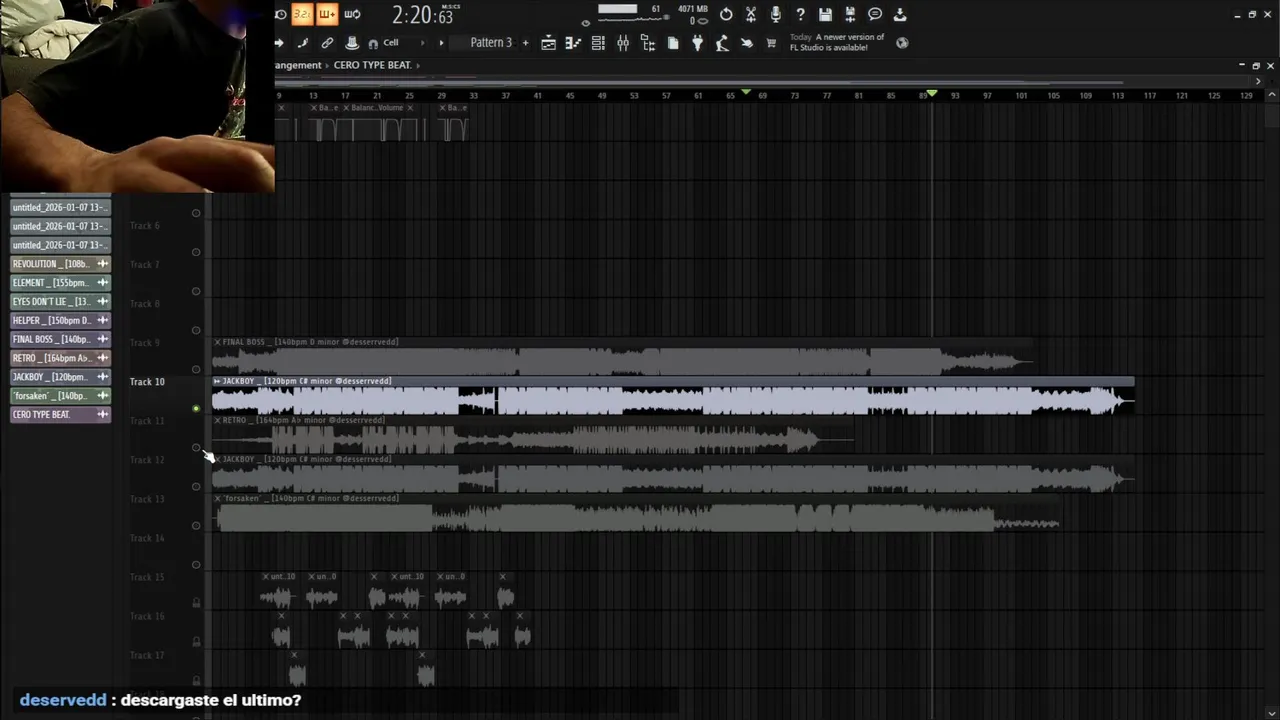Open newer version of FL Studio notice
Screen dimensions: 1280x720
[x=837, y=42]
